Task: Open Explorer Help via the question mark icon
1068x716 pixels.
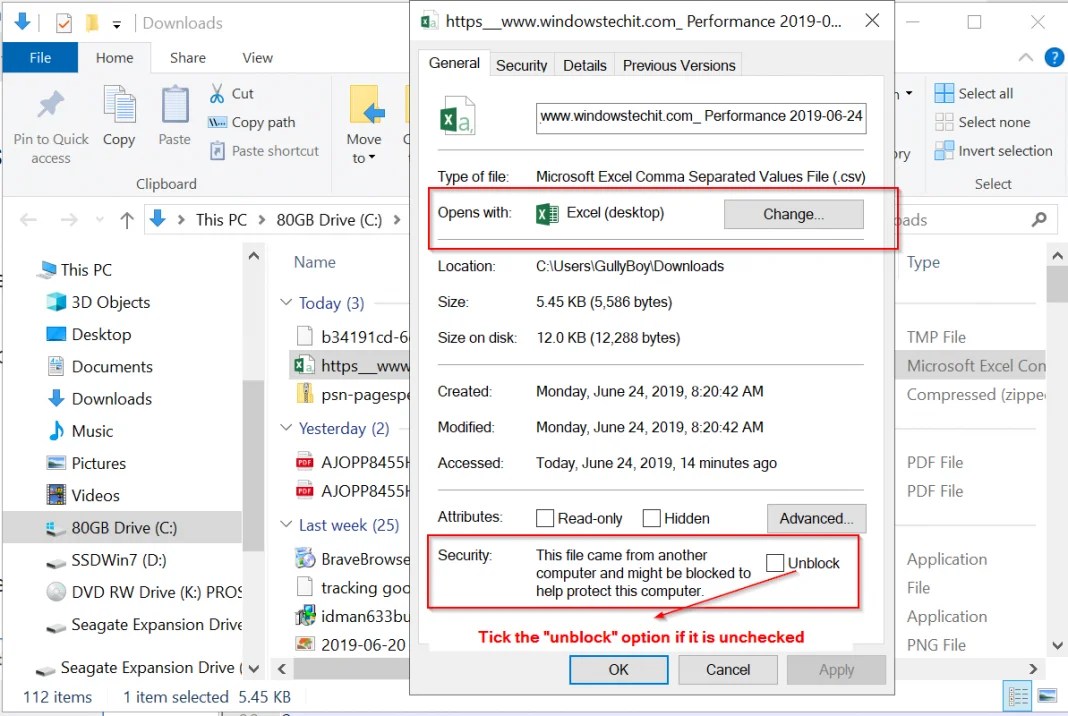Action: 1054,57
